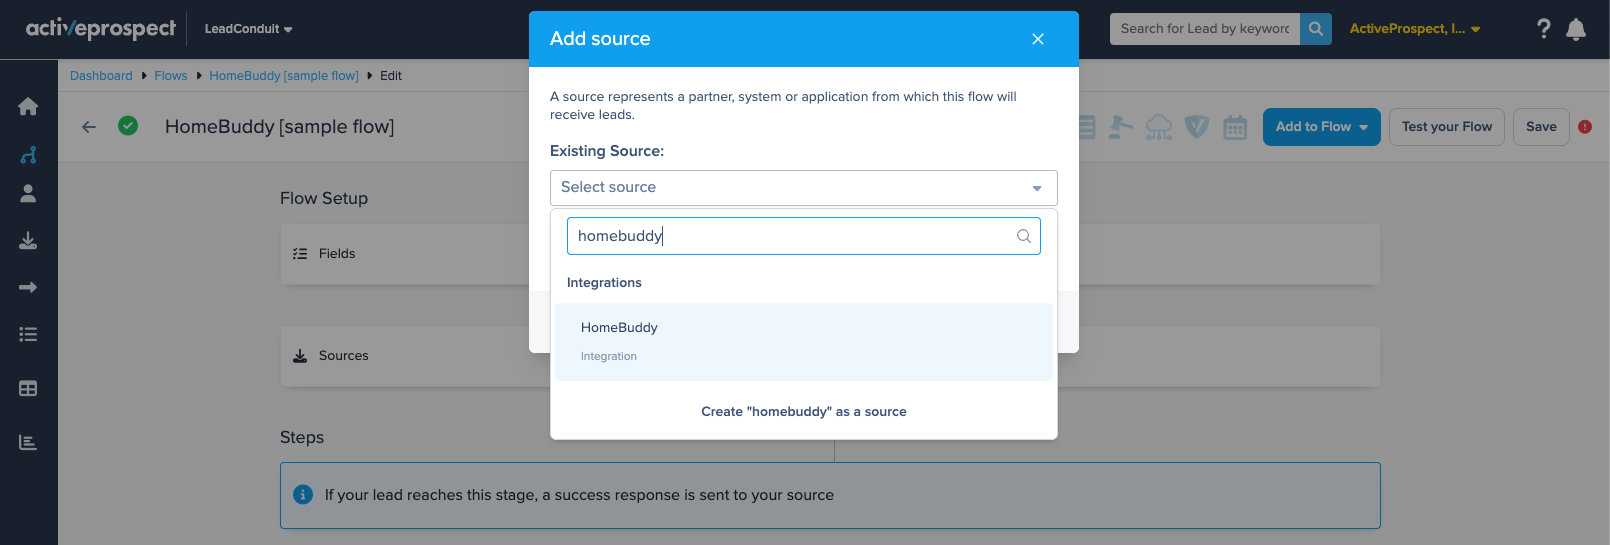Click the calendar icon in the flow toolbar

[1235, 127]
